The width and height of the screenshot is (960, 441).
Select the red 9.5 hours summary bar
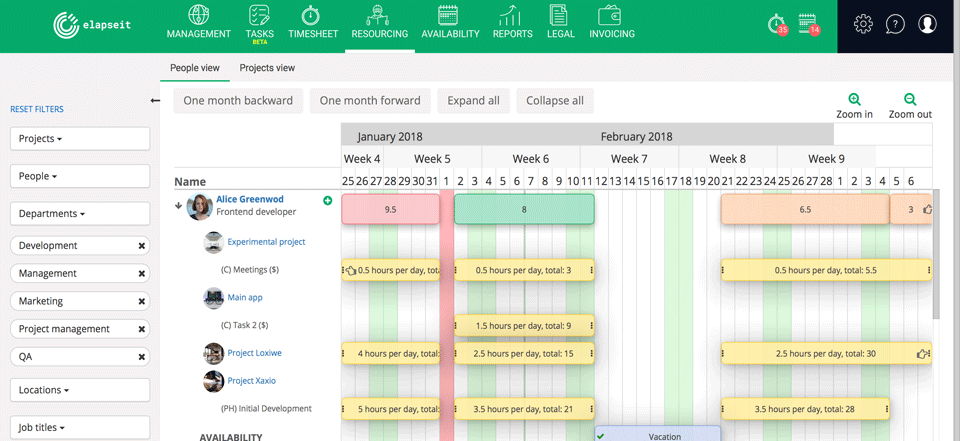coord(391,209)
